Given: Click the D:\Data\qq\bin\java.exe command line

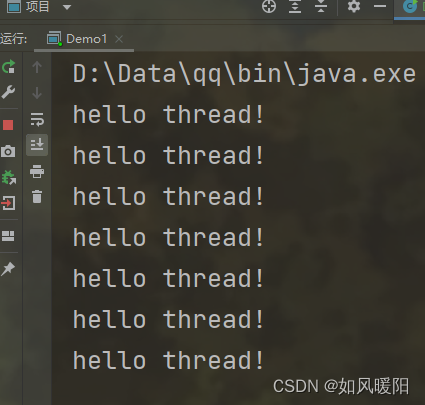Looking at the screenshot, I should [244, 74].
